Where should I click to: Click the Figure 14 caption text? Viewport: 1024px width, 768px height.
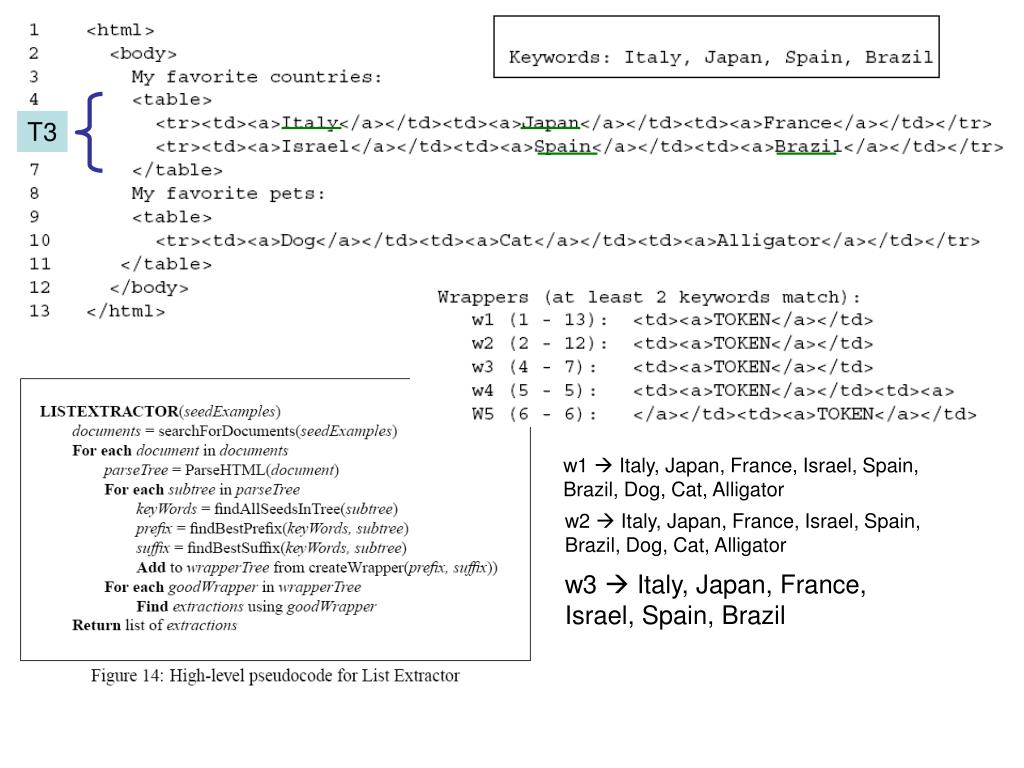click(275, 675)
